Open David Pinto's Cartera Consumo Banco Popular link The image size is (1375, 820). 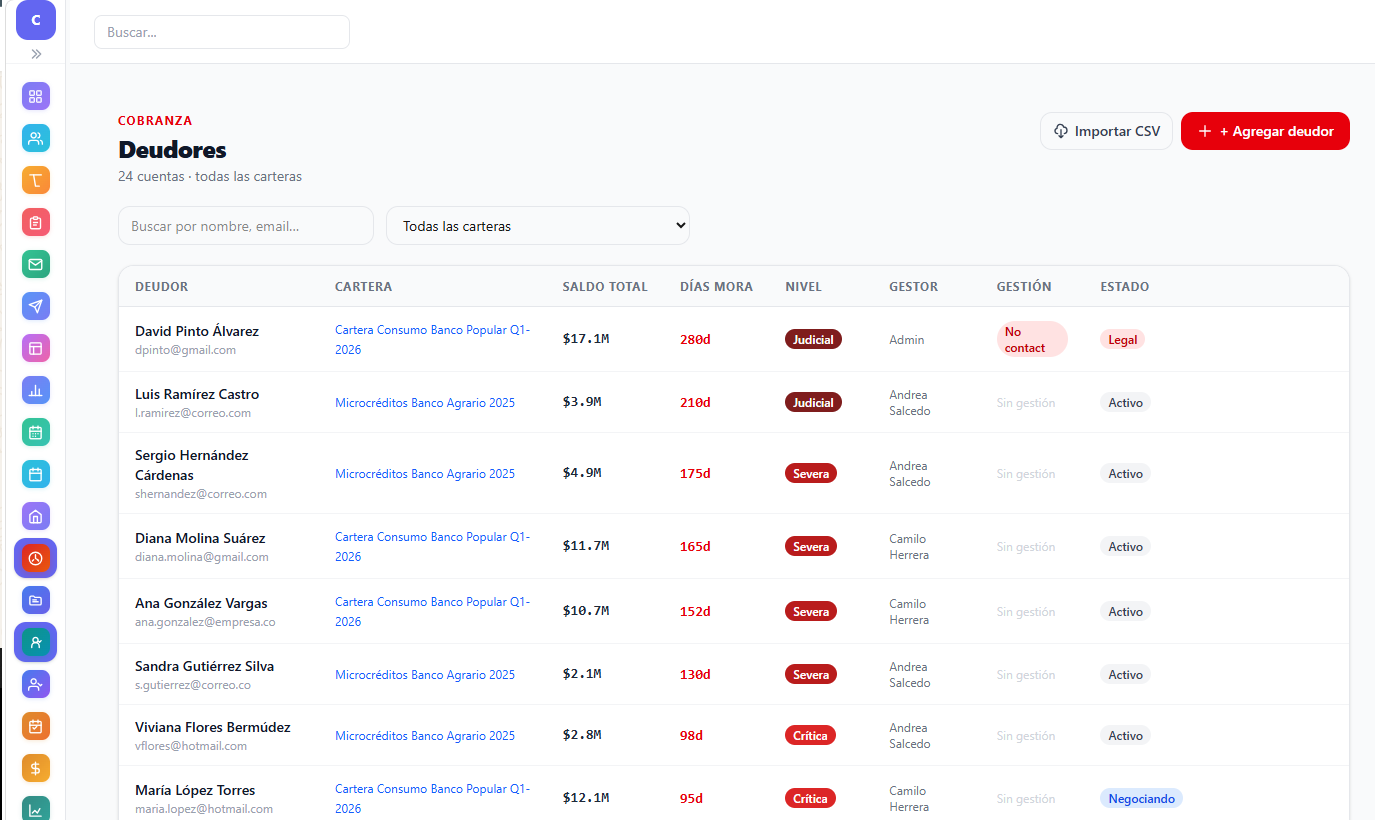click(x=433, y=340)
